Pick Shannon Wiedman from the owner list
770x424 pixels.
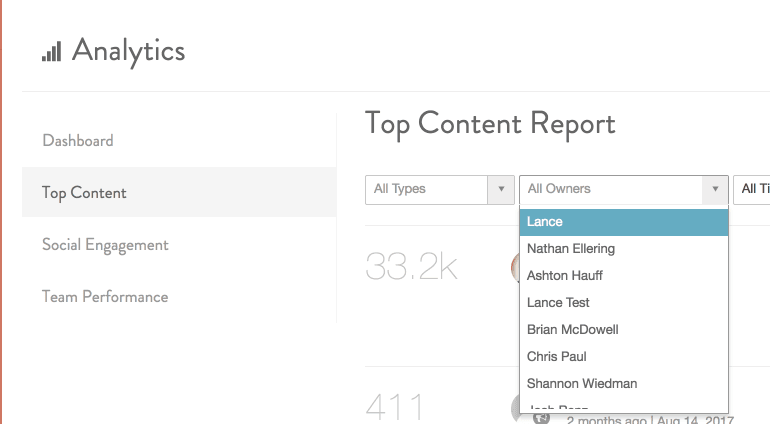[x=582, y=384]
